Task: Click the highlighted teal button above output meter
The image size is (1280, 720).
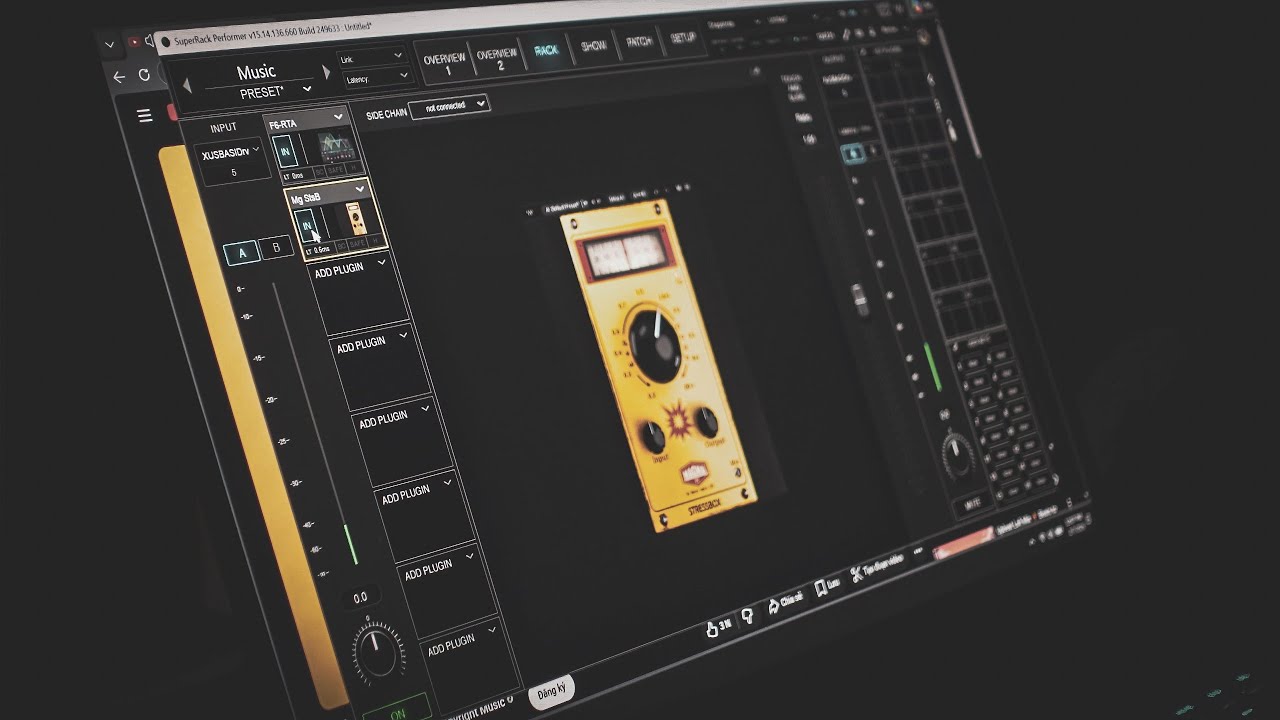Action: tap(853, 154)
